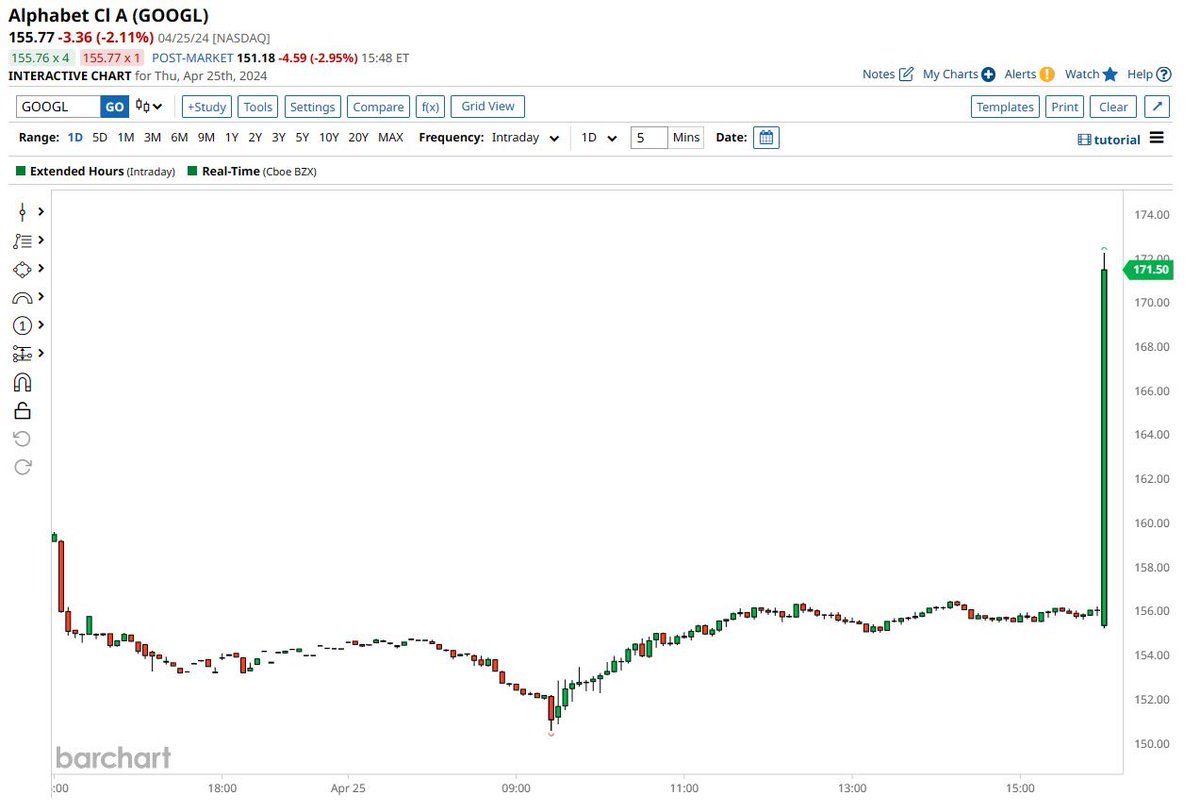This screenshot has height=812, width=1200.
Task: Open the Help question mark icon
Action: 1163,74
